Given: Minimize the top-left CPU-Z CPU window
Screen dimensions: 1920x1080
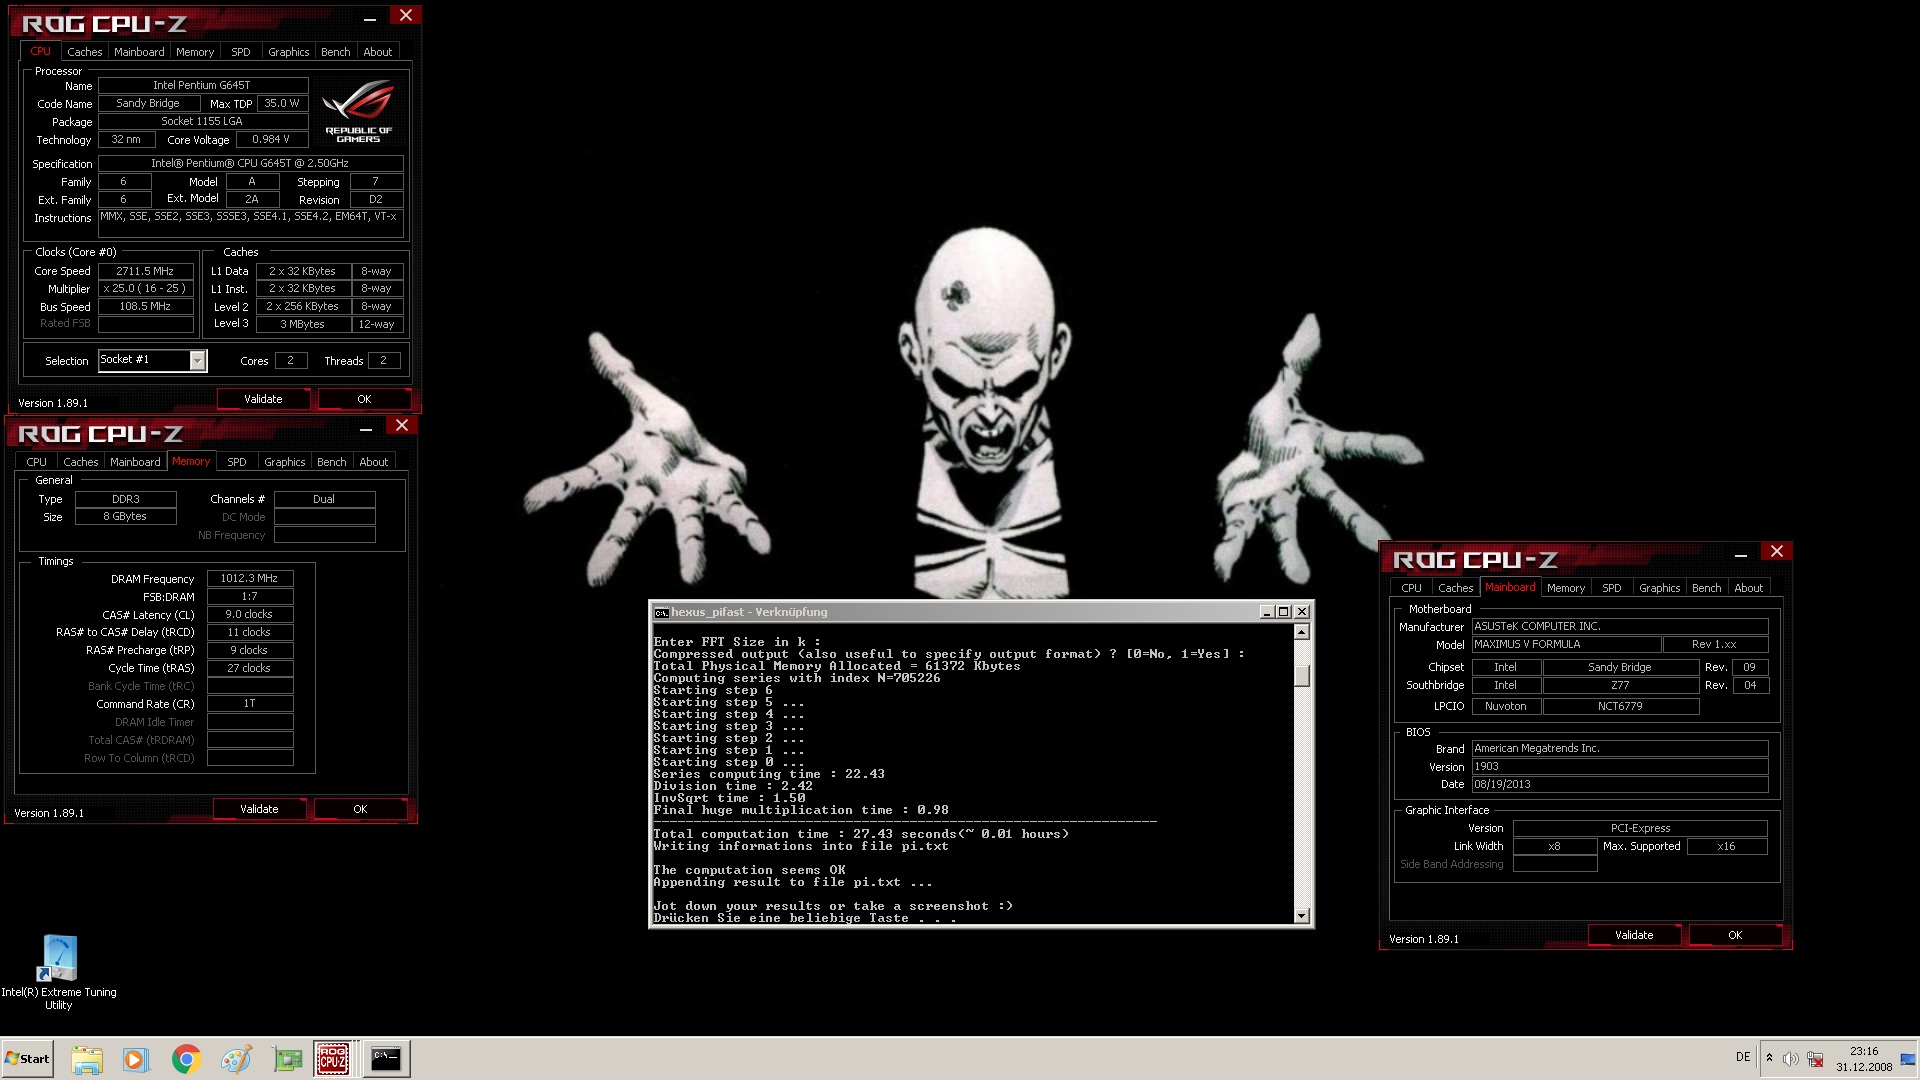Looking at the screenshot, I should [370, 17].
